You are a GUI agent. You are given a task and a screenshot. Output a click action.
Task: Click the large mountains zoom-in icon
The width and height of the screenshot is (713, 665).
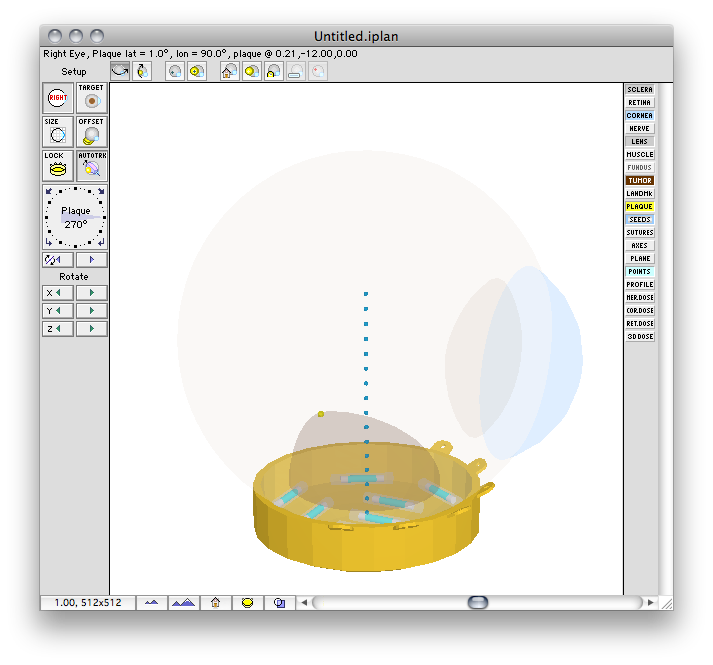coord(184,603)
